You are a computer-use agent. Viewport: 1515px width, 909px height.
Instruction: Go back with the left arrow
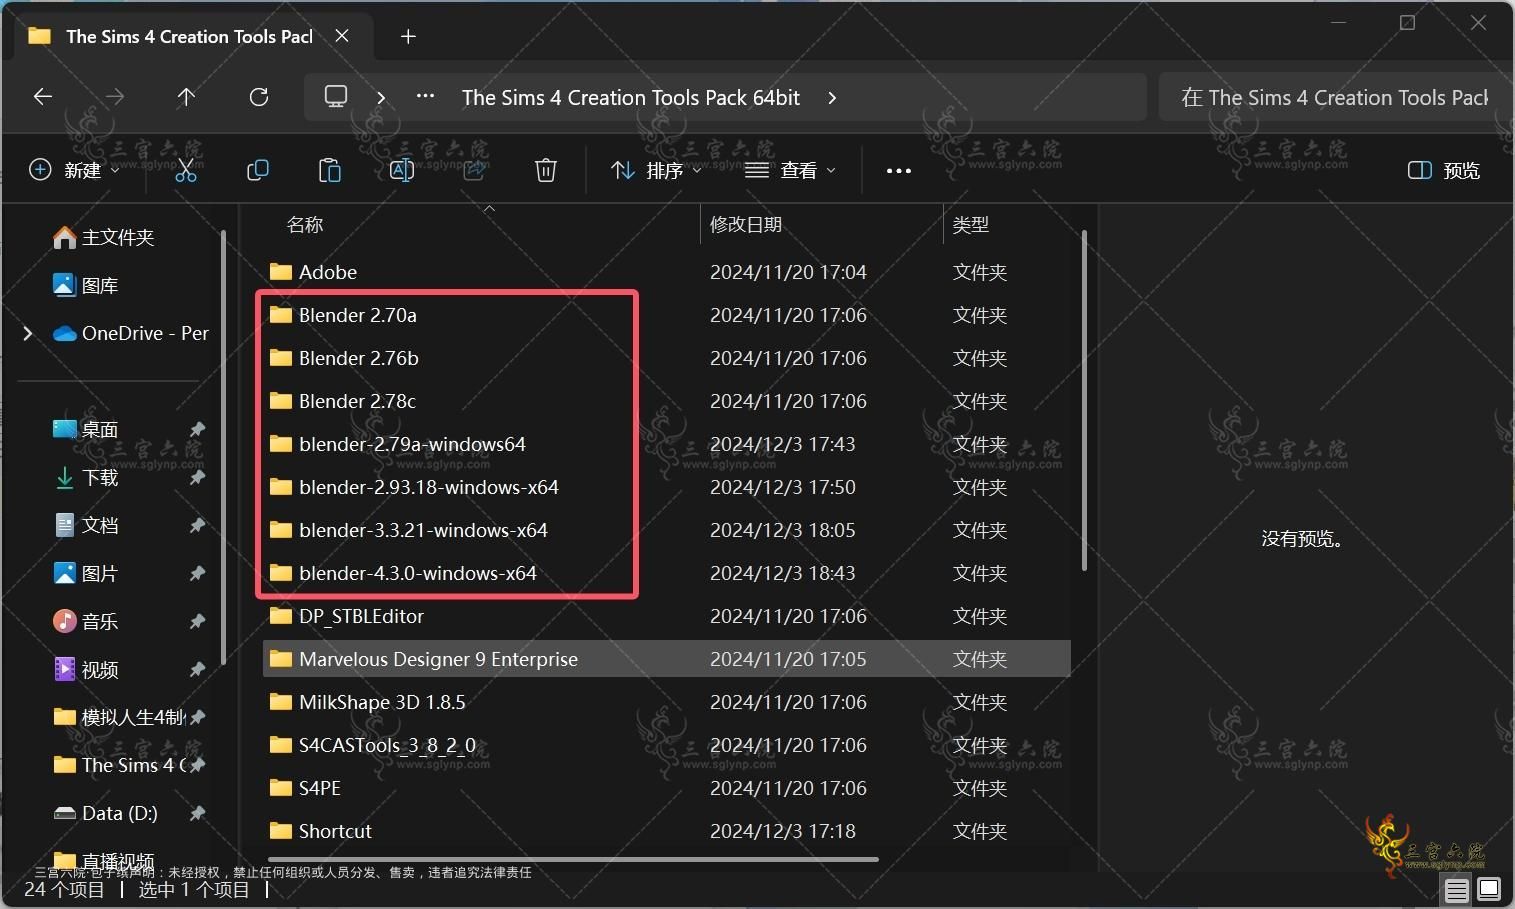(43, 97)
